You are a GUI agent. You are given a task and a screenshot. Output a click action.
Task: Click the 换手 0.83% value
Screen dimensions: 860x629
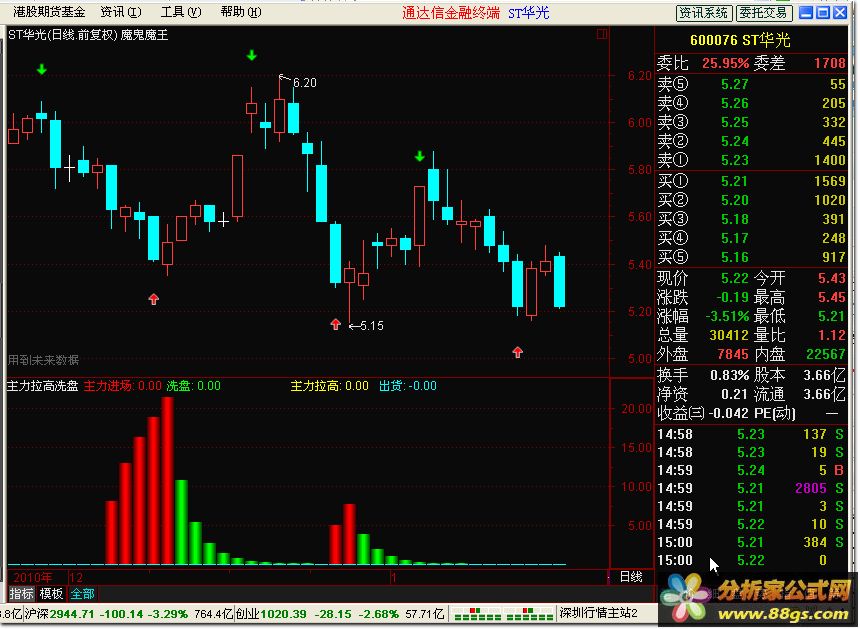point(729,376)
